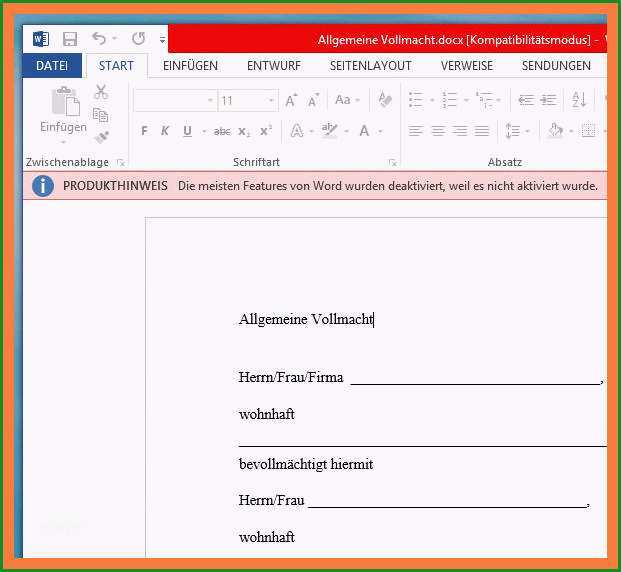Open the font color dropdown arrow
The height and width of the screenshot is (572, 621).
tap(380, 131)
